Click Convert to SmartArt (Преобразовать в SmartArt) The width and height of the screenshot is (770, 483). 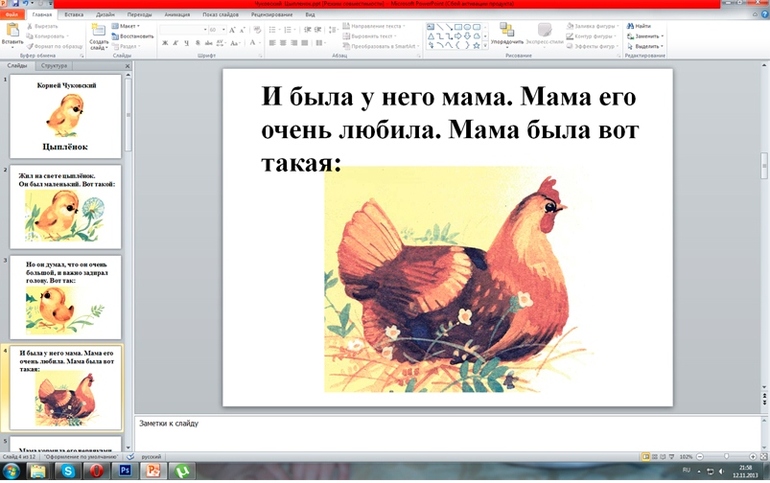(x=381, y=46)
